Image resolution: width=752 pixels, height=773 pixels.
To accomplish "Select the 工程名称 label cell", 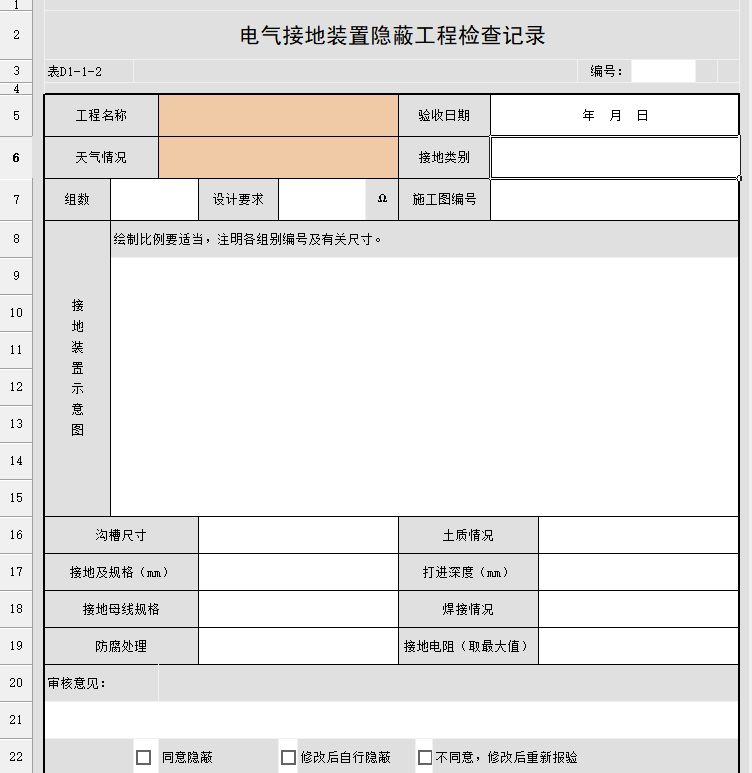I will 101,115.
